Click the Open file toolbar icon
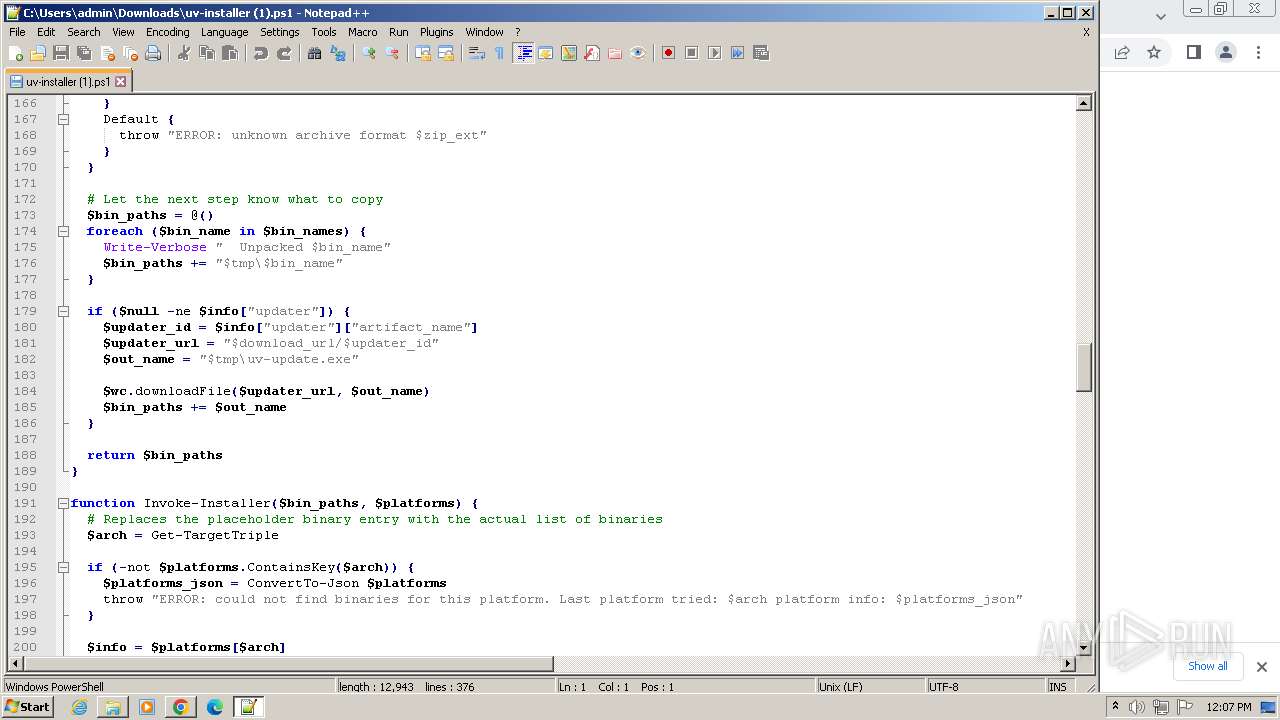 [38, 53]
